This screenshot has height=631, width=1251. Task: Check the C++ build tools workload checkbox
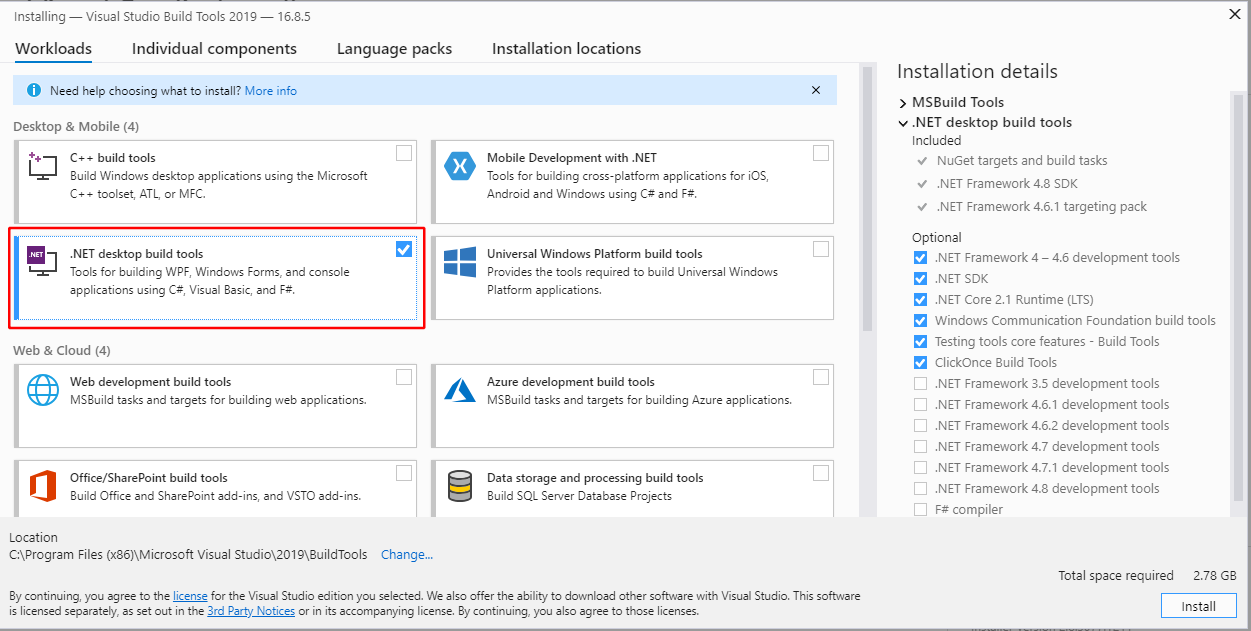tap(403, 153)
